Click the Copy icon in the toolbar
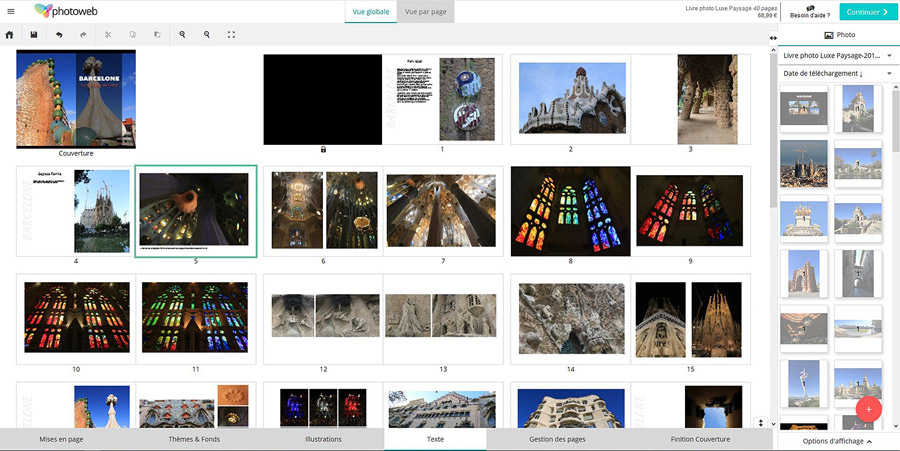This screenshot has height=451, width=900. pyautogui.click(x=133, y=35)
